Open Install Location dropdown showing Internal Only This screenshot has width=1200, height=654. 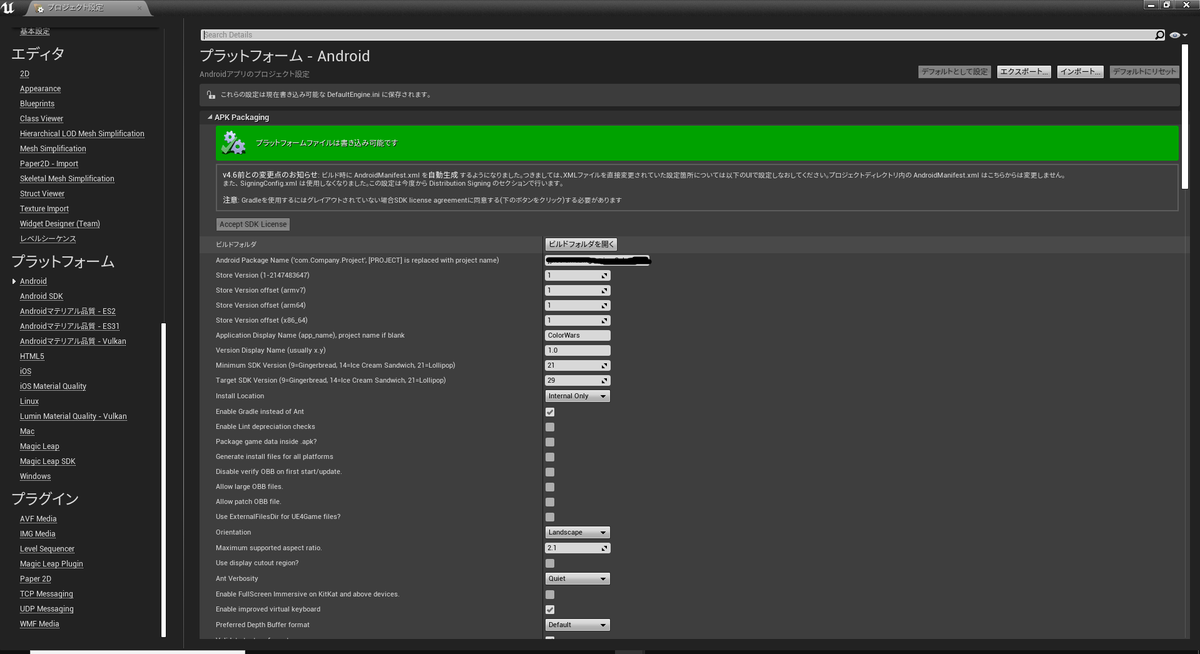[x=577, y=396]
